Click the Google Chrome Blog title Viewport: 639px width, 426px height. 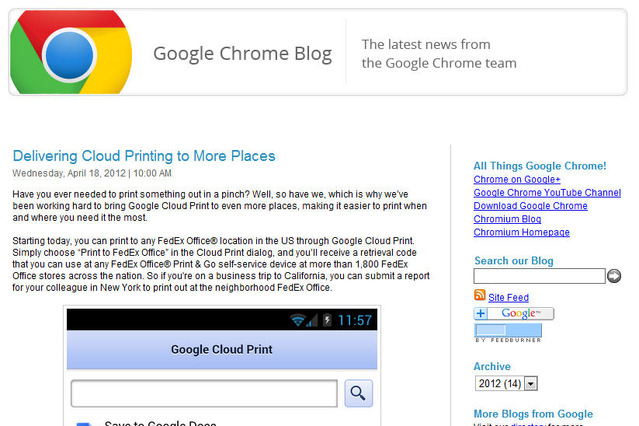[x=242, y=53]
